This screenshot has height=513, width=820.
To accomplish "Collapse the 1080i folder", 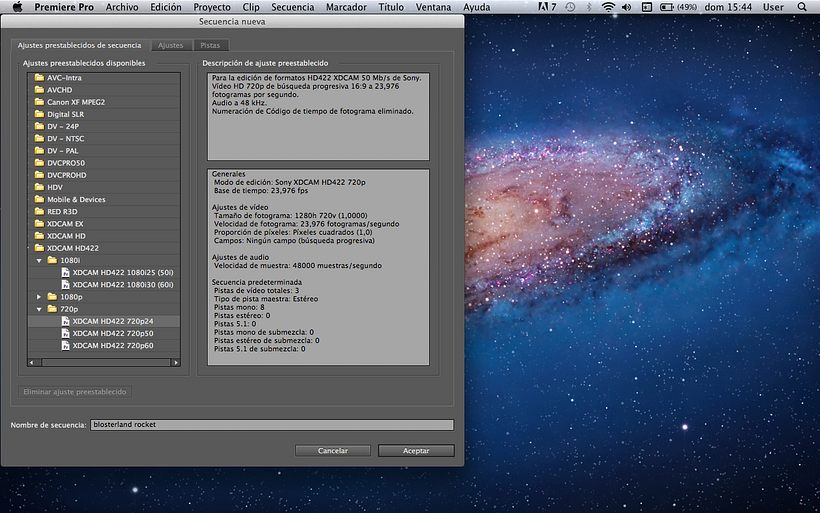I will coord(39,260).
